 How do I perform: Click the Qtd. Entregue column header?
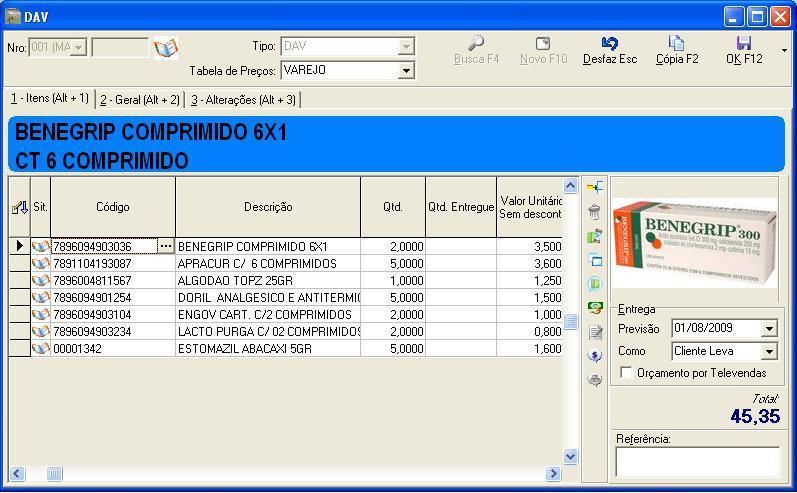click(461, 207)
